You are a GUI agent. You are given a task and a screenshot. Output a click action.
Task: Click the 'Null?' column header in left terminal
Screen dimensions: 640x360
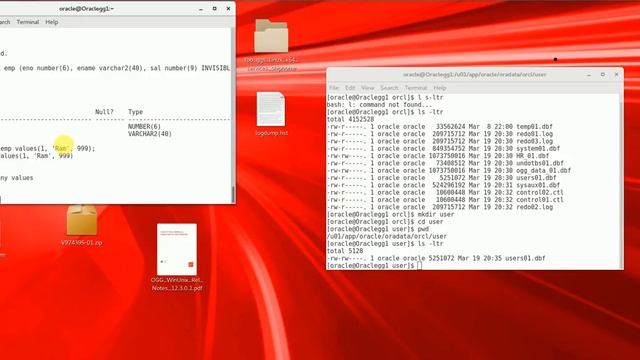coord(104,112)
